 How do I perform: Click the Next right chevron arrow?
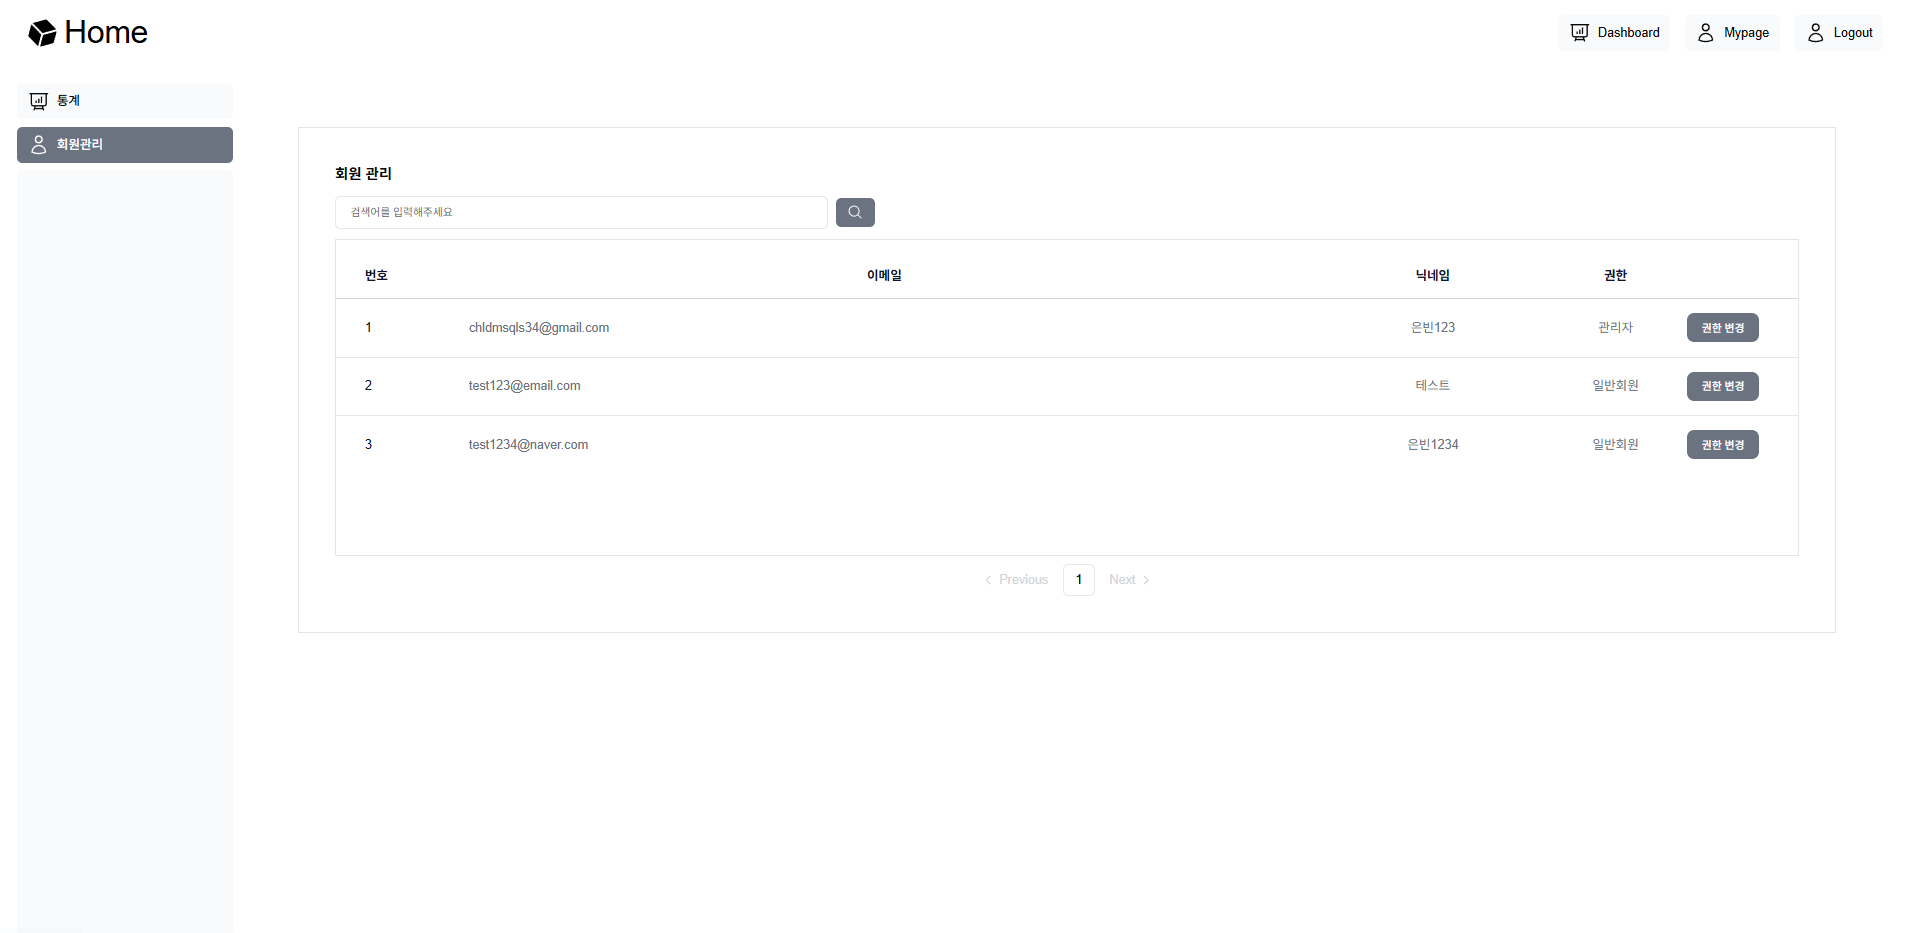(1146, 580)
